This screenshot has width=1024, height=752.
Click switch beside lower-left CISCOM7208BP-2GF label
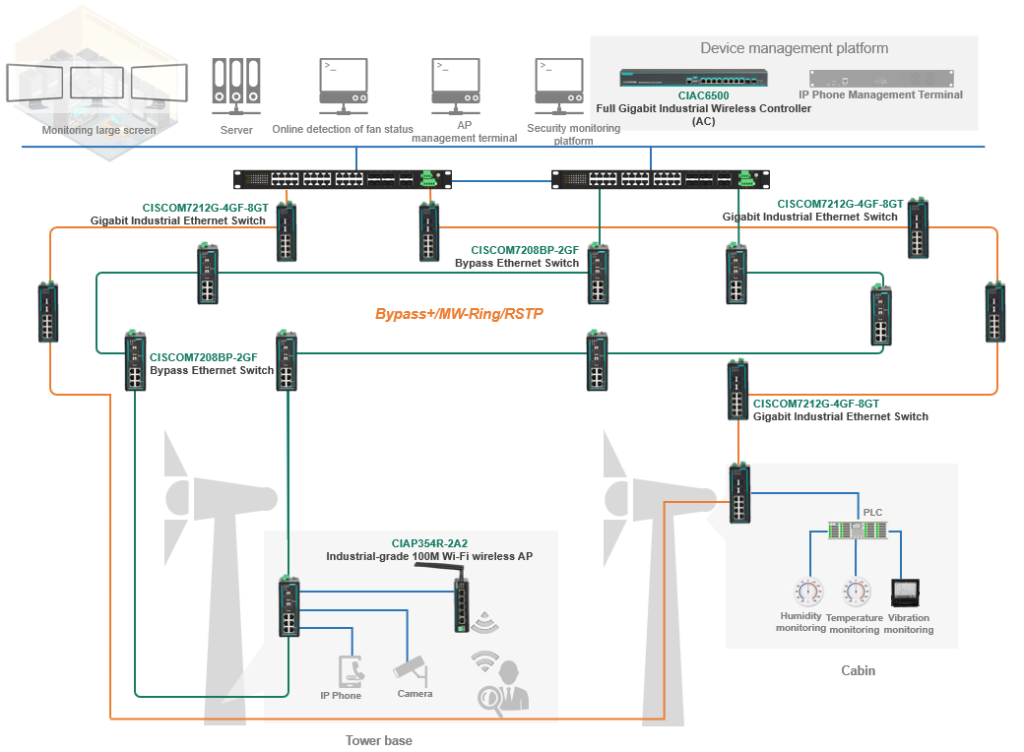(135, 360)
